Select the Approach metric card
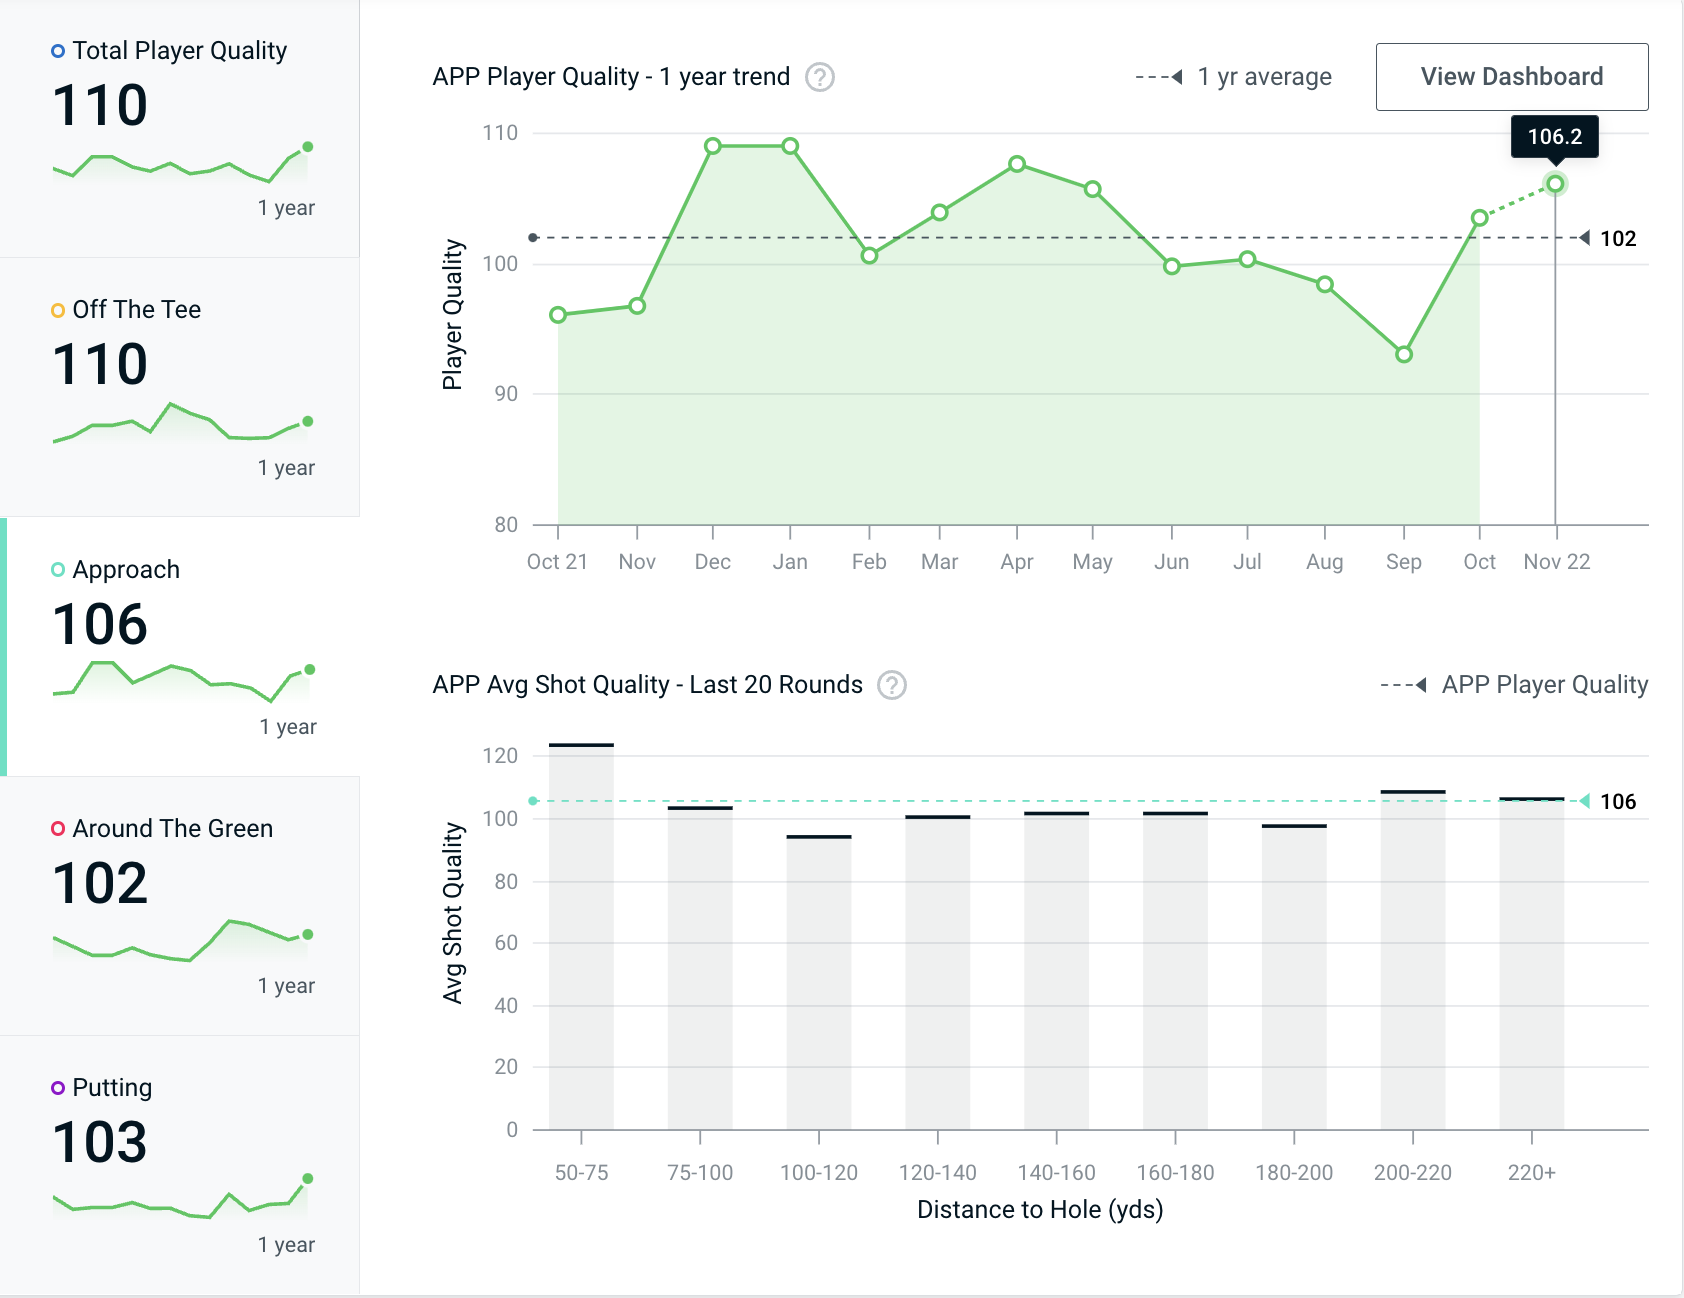1684x1298 pixels. coord(180,647)
